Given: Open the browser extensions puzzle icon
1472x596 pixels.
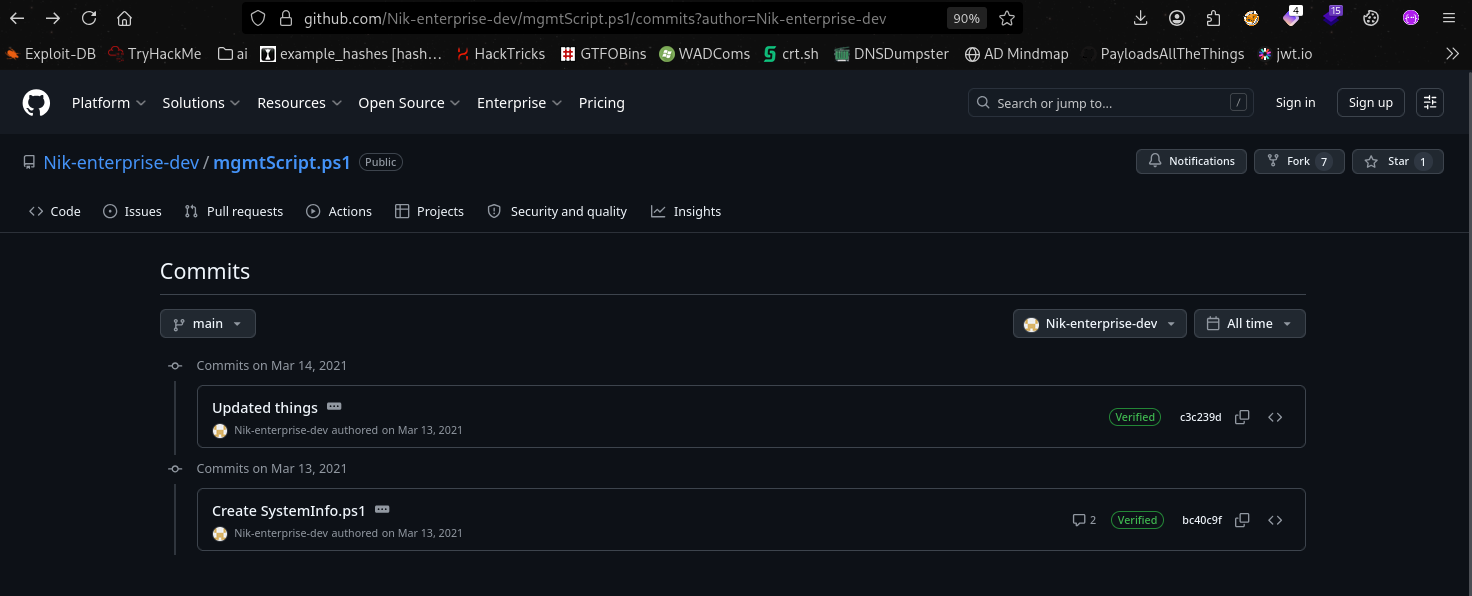Looking at the screenshot, I should [x=1213, y=18].
